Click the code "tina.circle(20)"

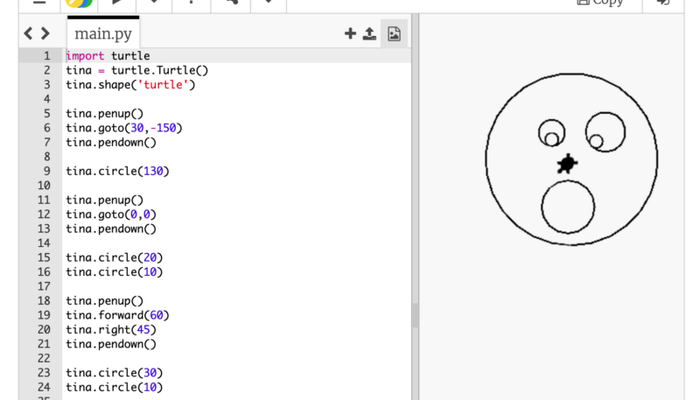click(x=114, y=258)
